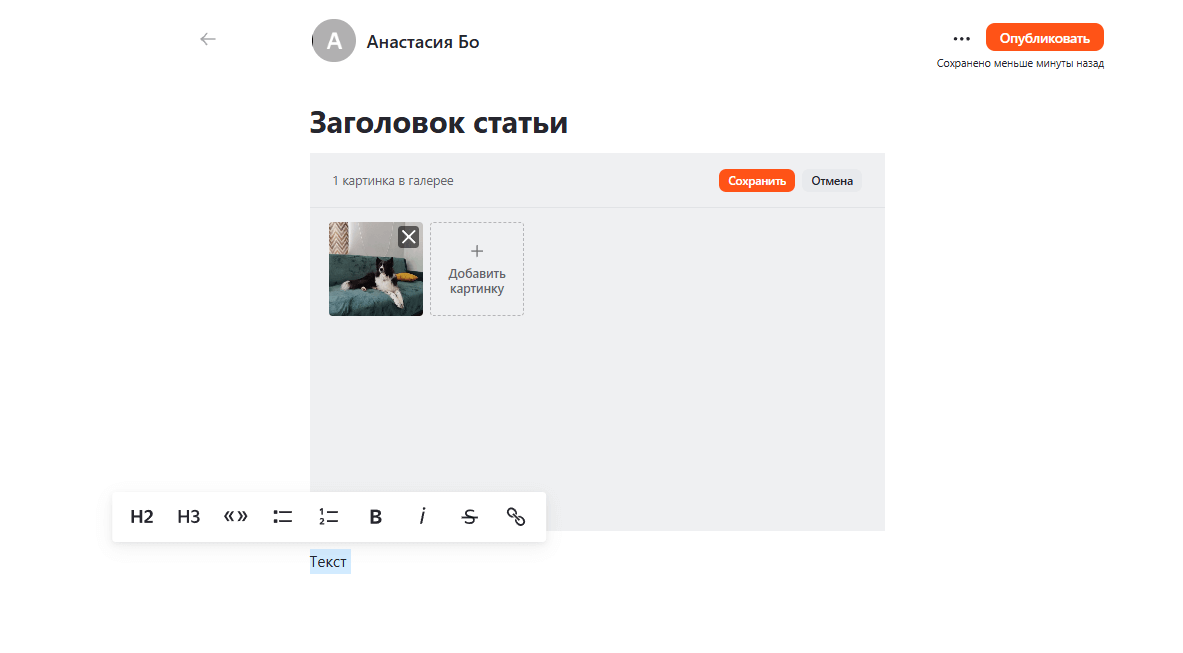Toggle bold formatting

(376, 517)
